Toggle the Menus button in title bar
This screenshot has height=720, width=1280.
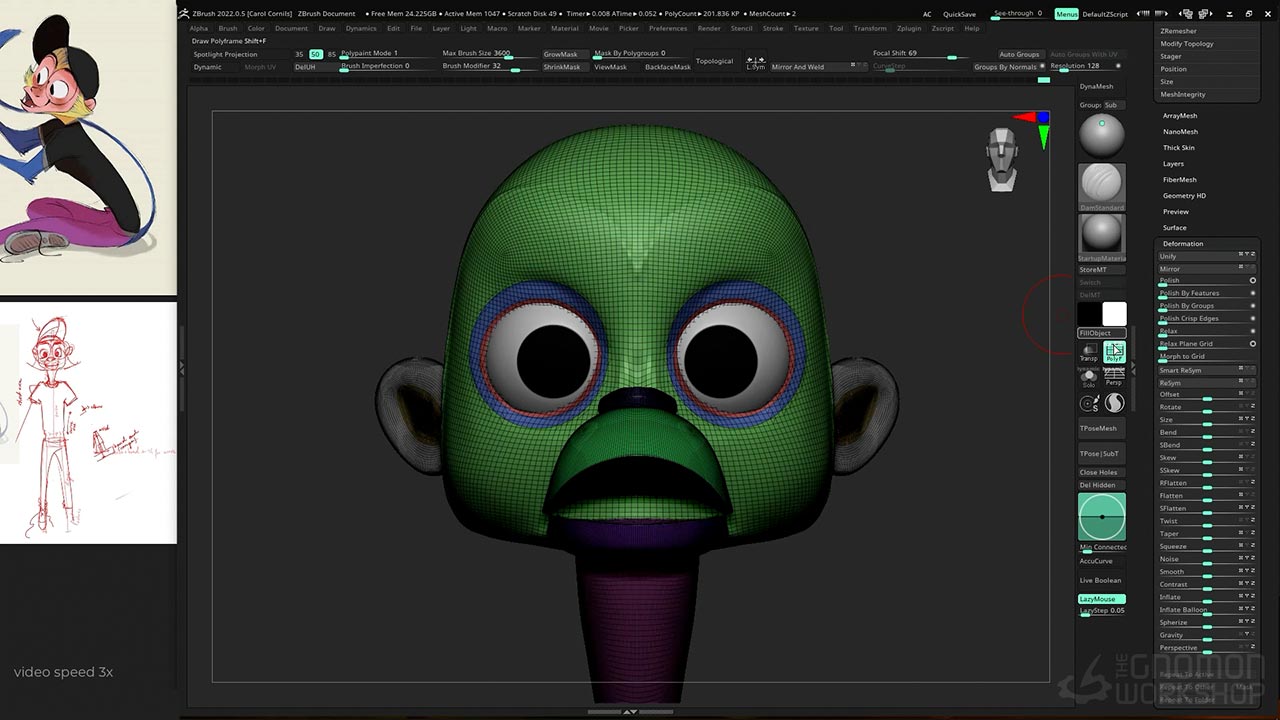(1066, 14)
